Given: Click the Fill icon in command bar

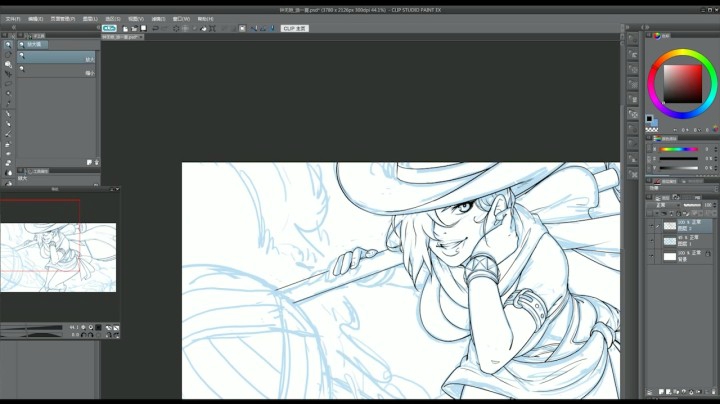Looking at the screenshot, I should 203,28.
